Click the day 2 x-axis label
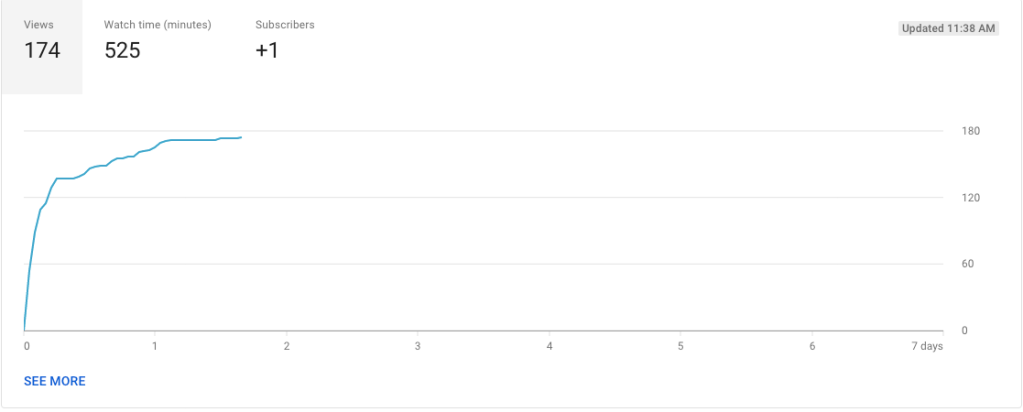 287,346
